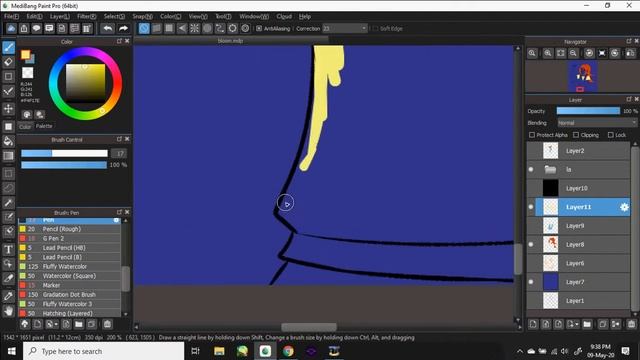Image resolution: width=640 pixels, height=360 pixels.
Task: Click the Redo arrow
Action: tap(123, 28)
